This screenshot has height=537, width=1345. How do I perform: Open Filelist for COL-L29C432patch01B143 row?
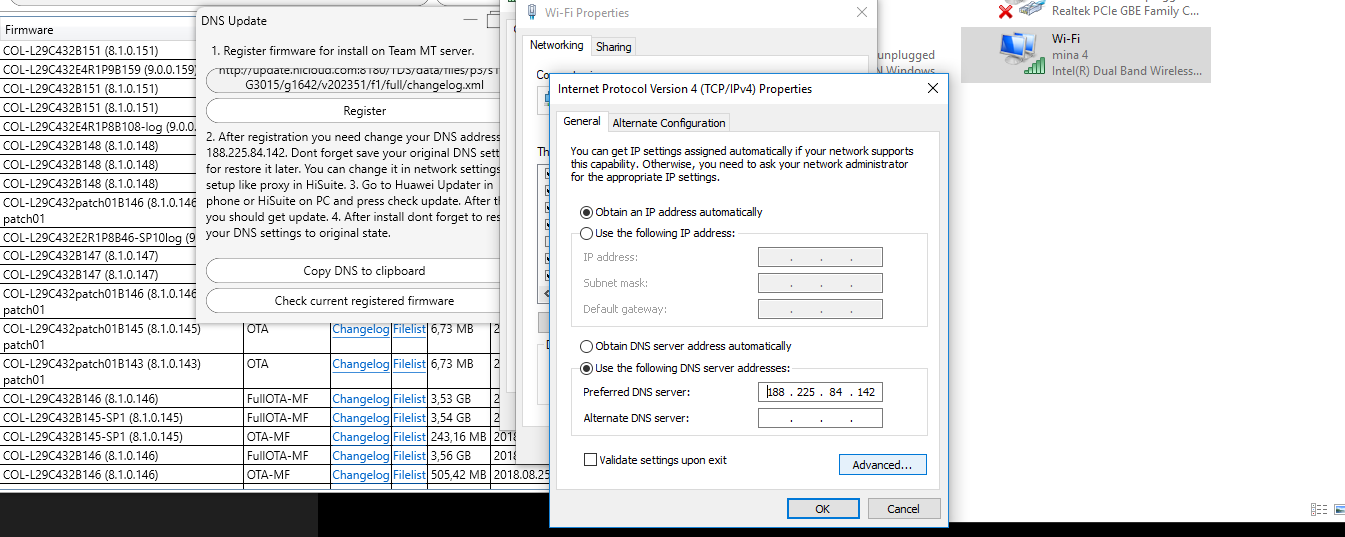click(409, 364)
